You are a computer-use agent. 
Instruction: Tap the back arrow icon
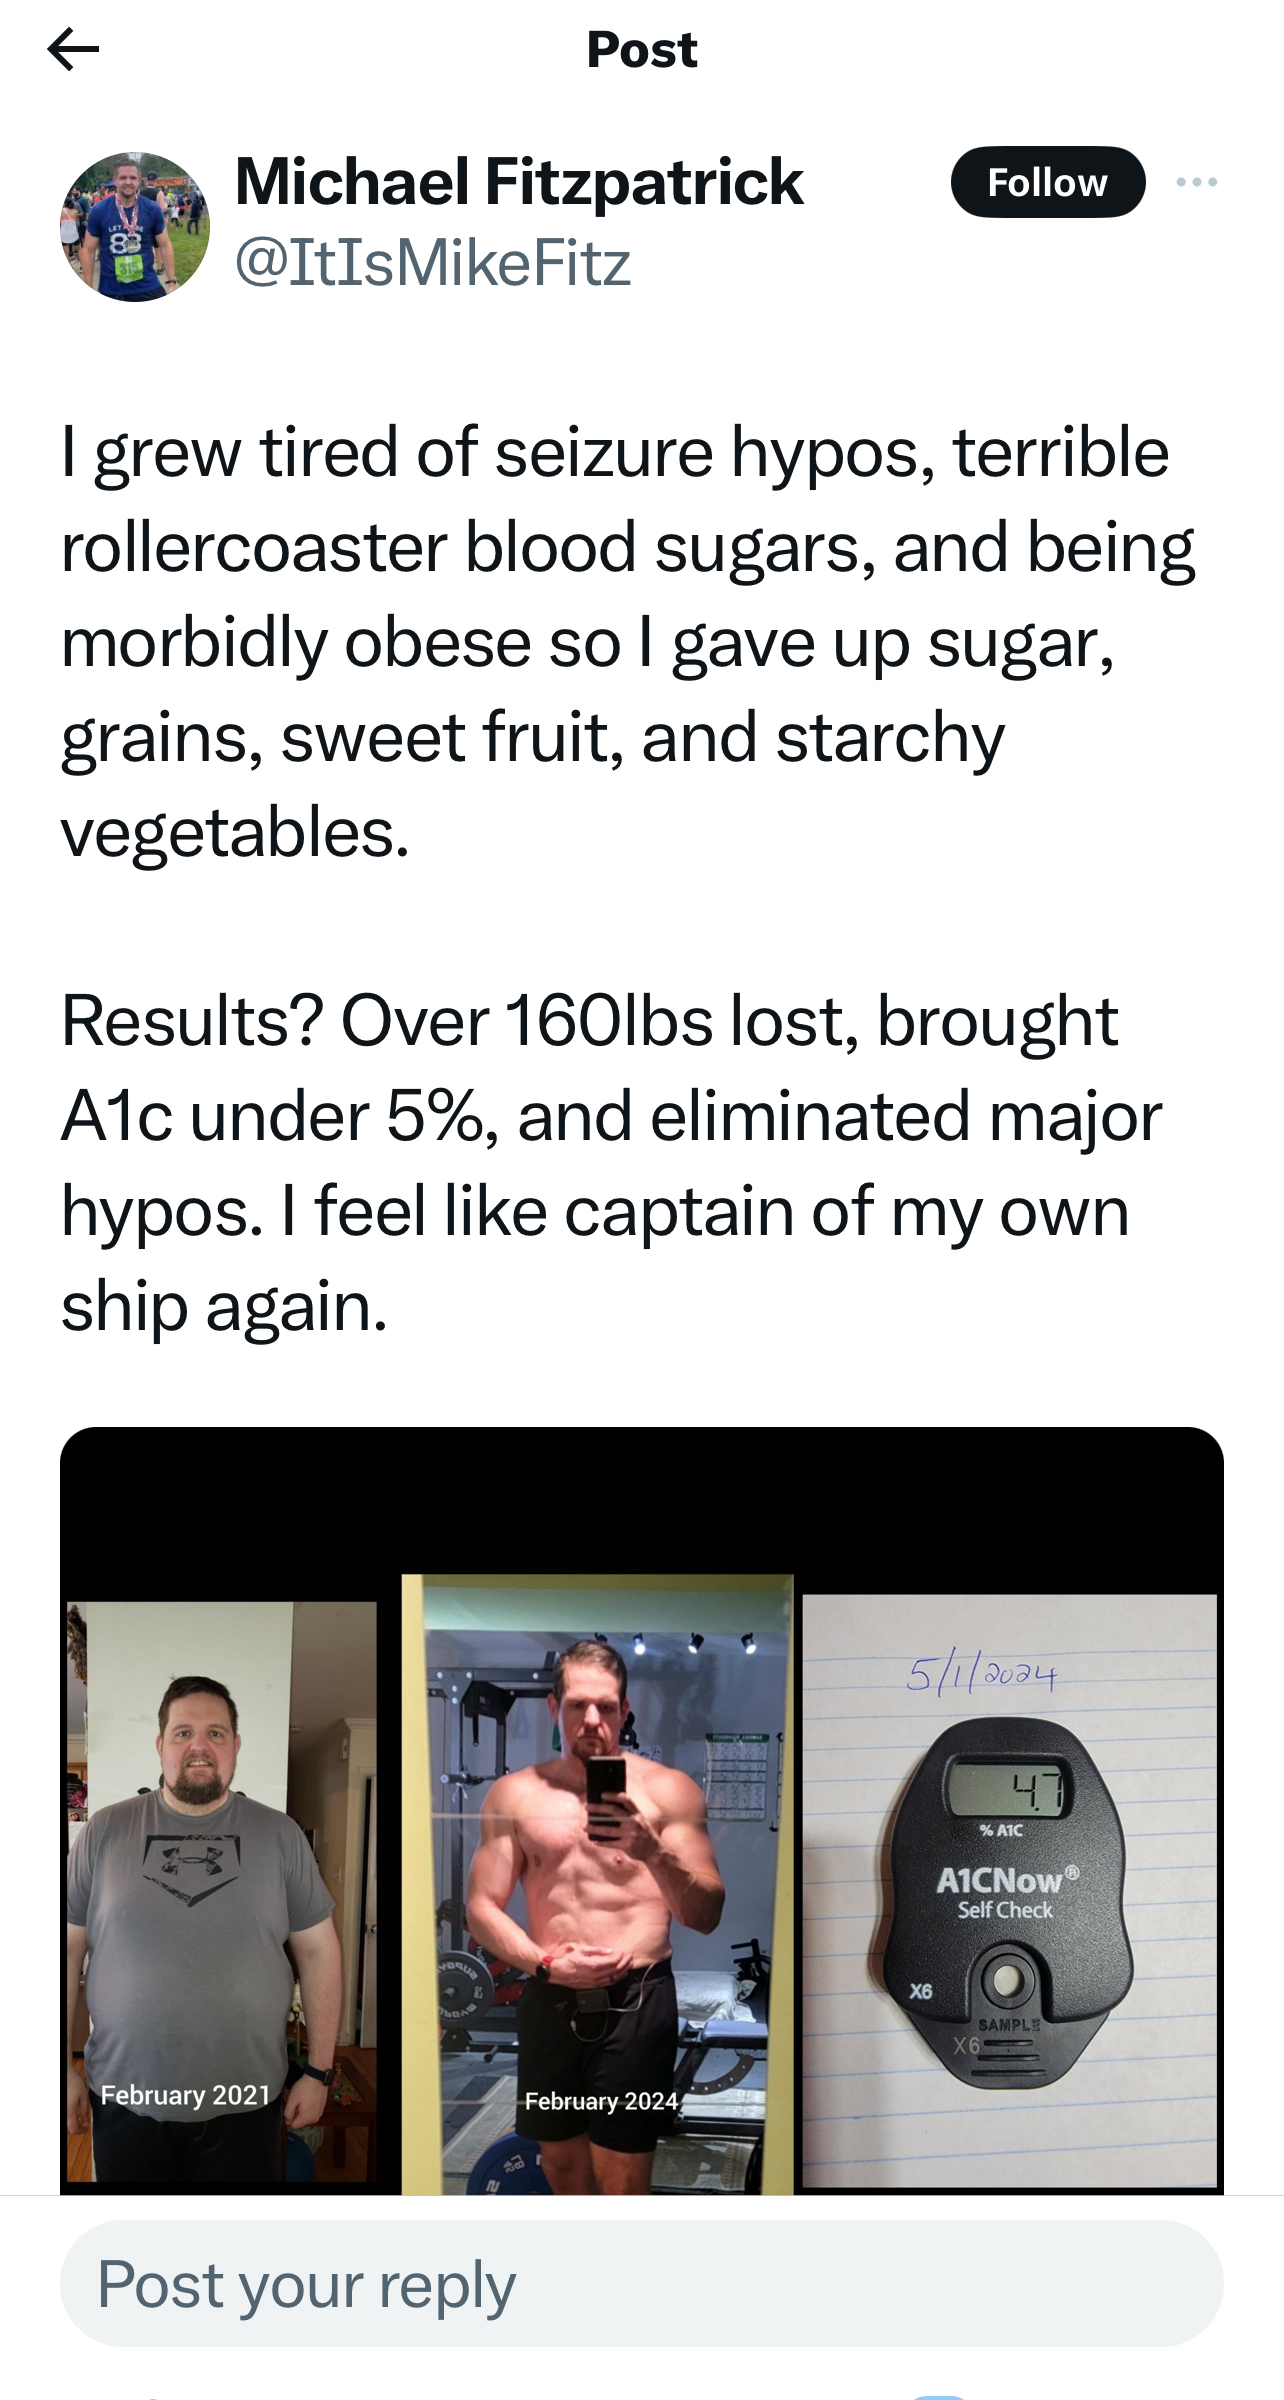pyautogui.click(x=73, y=49)
